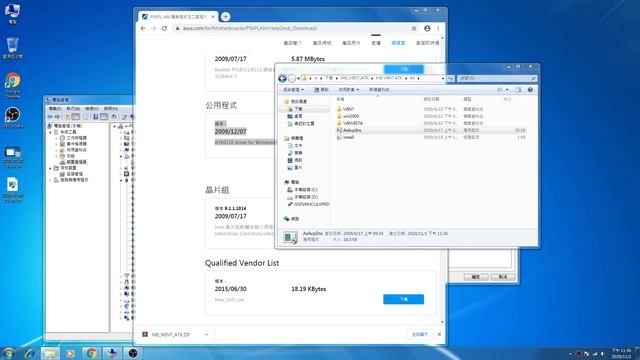Go back in the Explorer window

(x=282, y=78)
